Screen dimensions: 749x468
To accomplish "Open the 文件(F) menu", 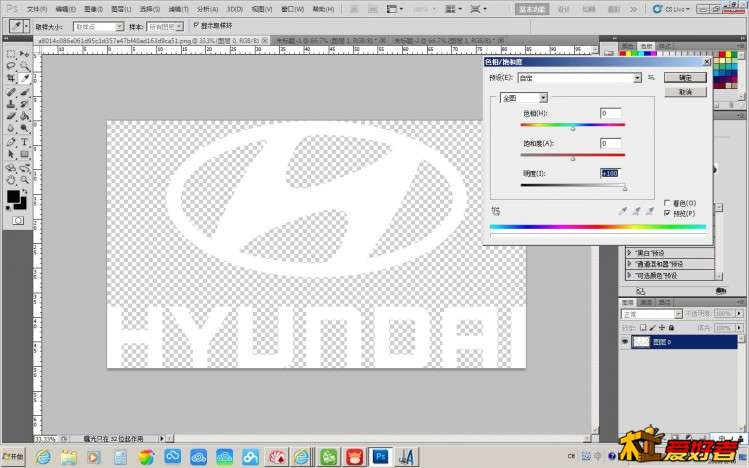I will coord(37,9).
